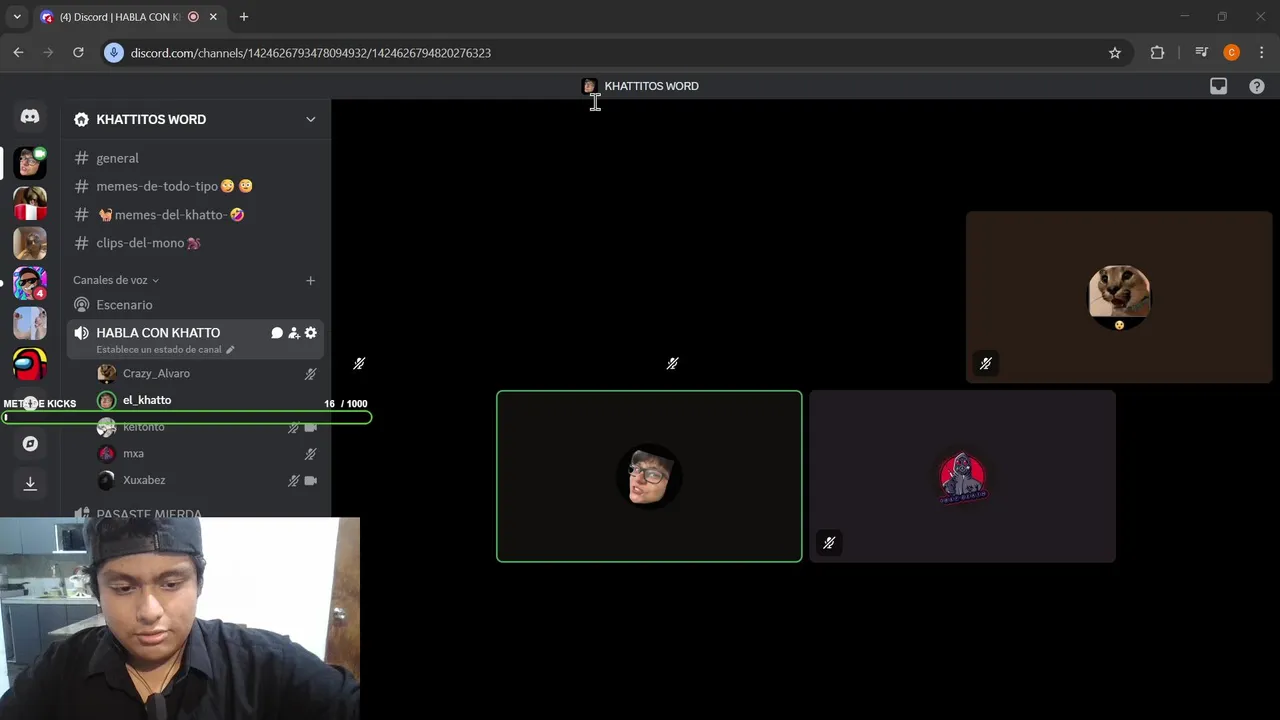Open a new browser tab
This screenshot has width=1280, height=720.
point(243,17)
